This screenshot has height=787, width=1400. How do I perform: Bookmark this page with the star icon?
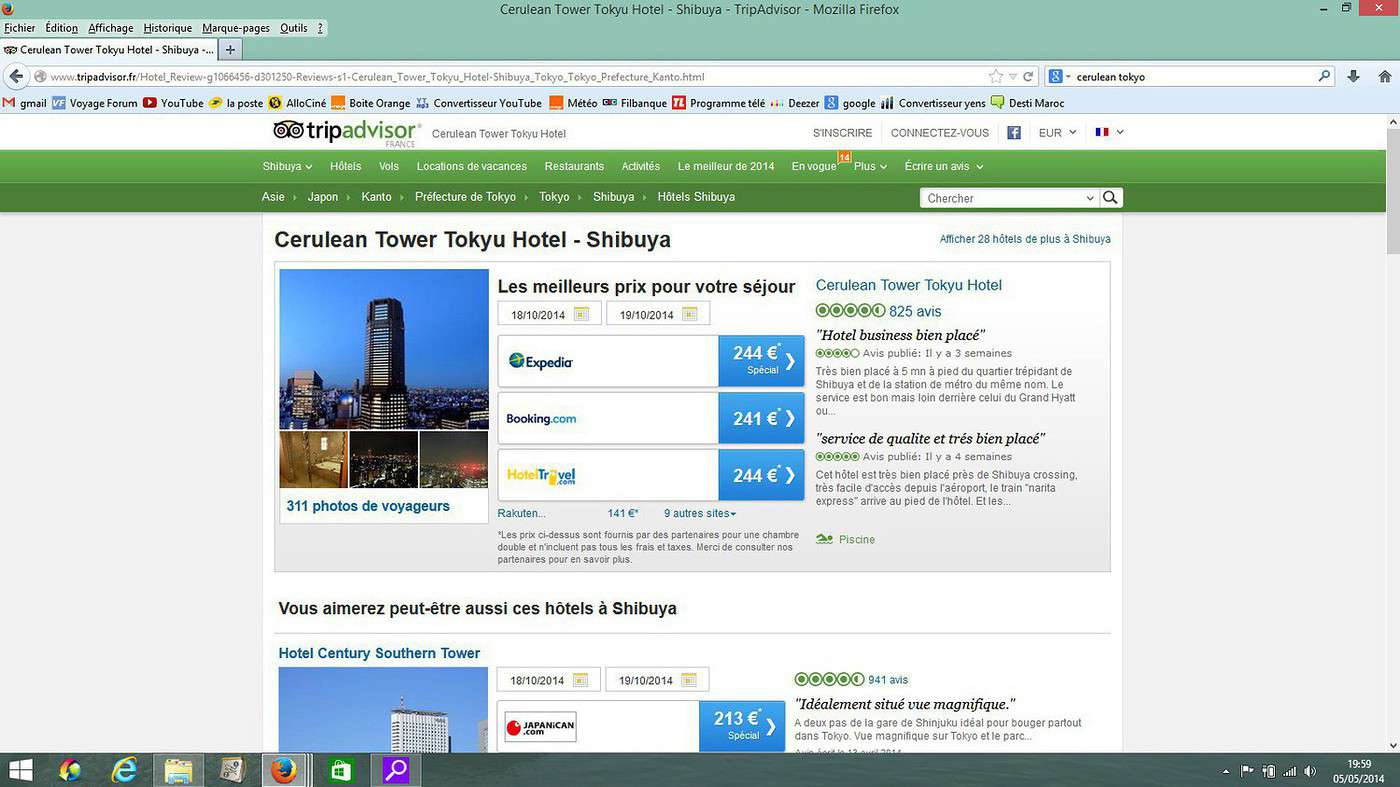click(996, 76)
